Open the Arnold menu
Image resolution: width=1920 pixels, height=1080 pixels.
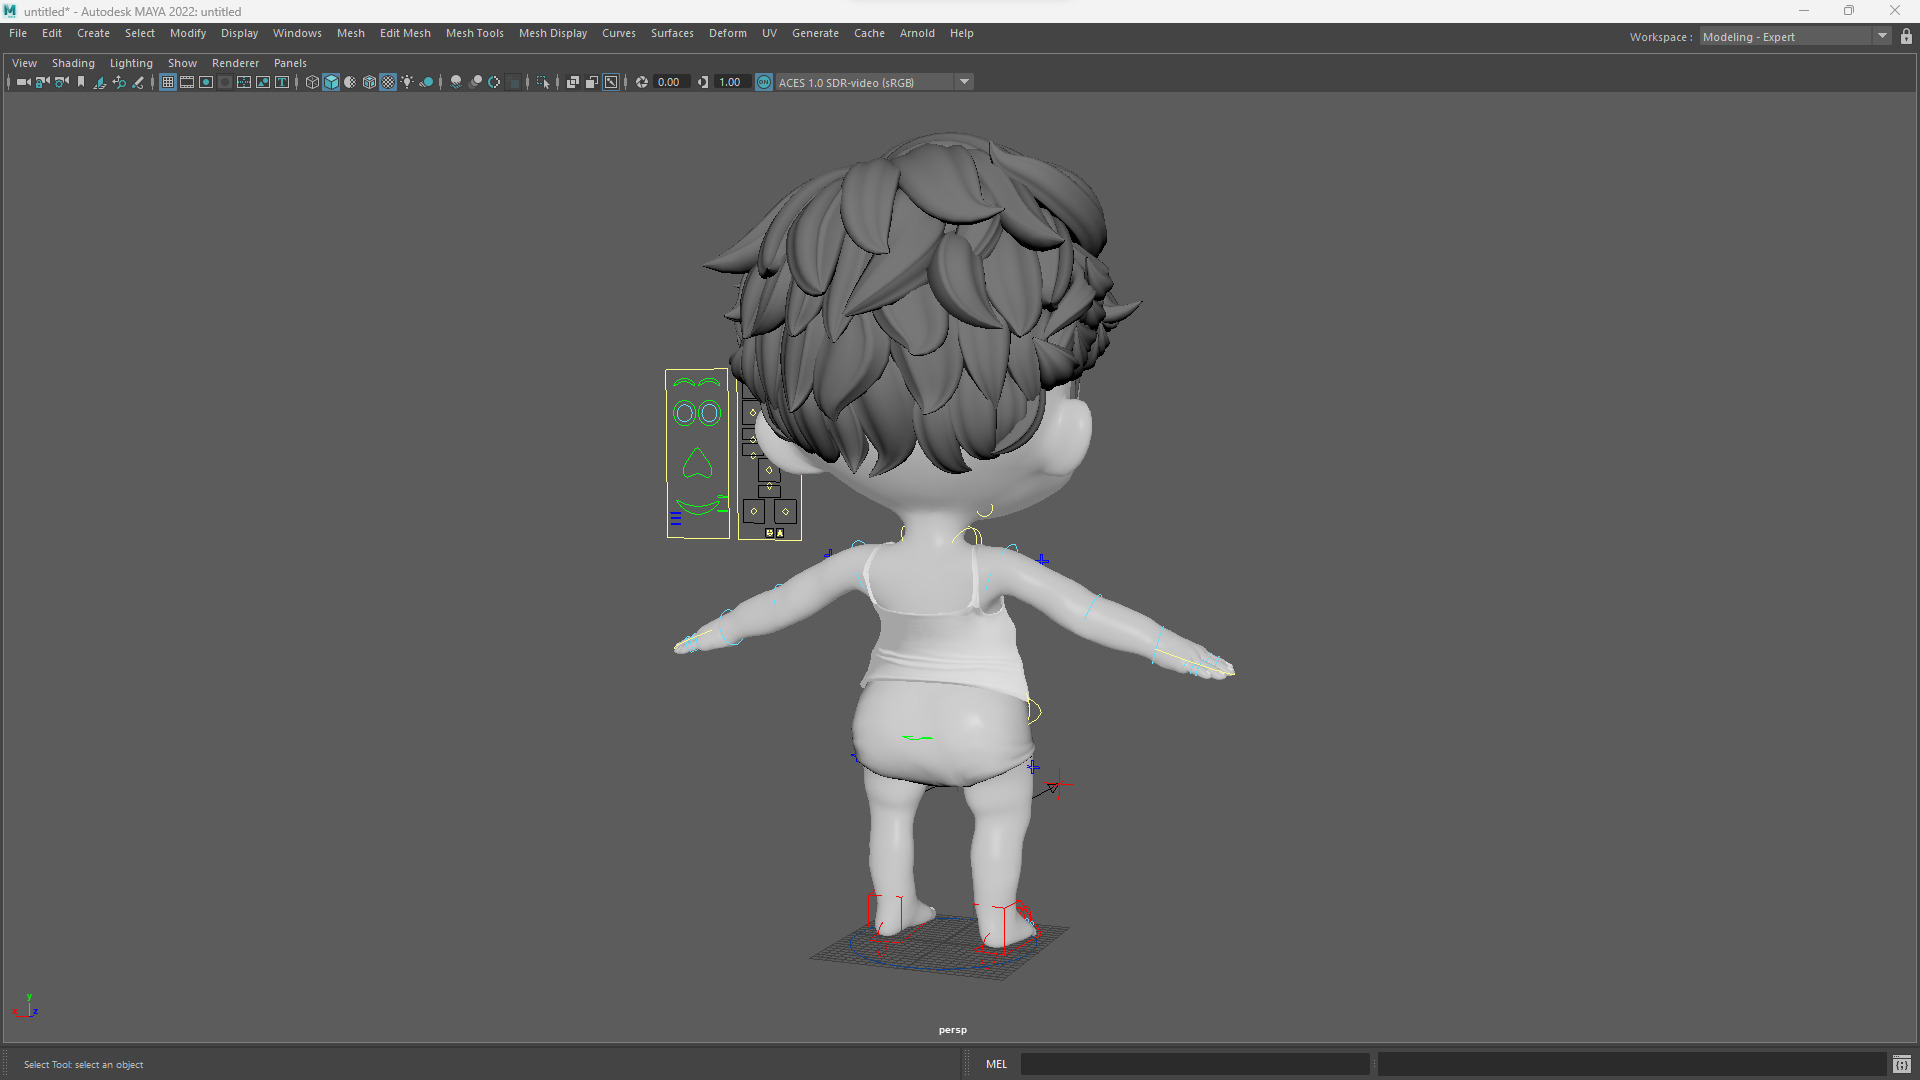point(917,33)
